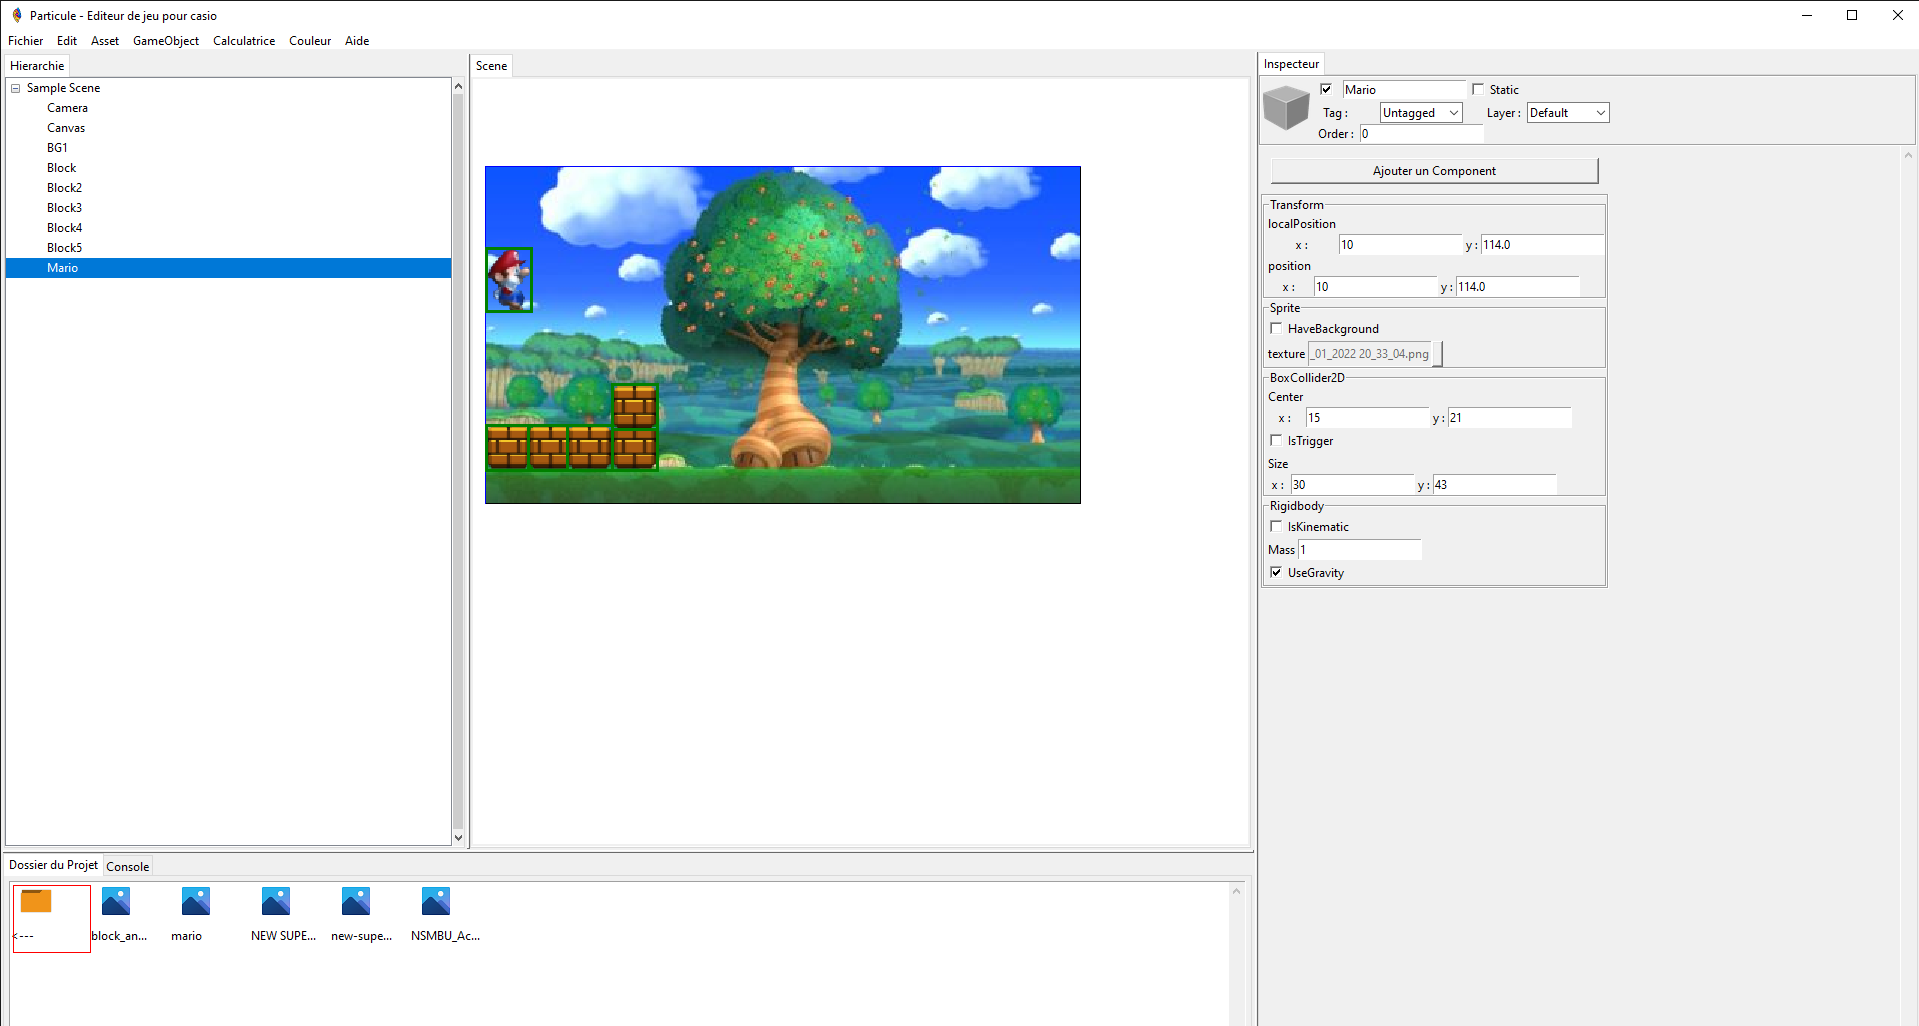This screenshot has width=1919, height=1026.
Task: Click the localPosition x field
Action: click(1400, 245)
